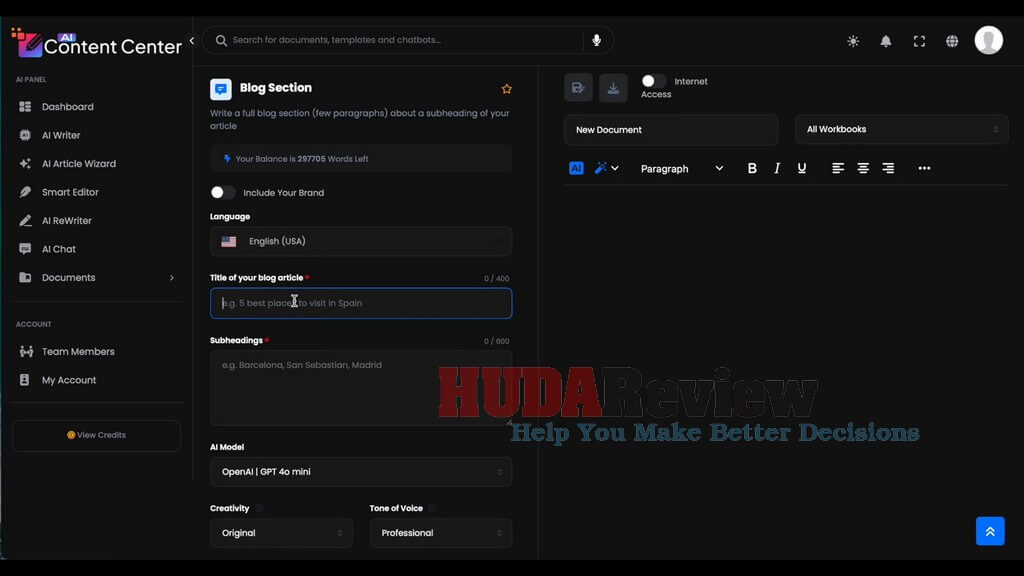Open more editor options ellipsis
This screenshot has height=576, width=1024.
click(x=924, y=168)
